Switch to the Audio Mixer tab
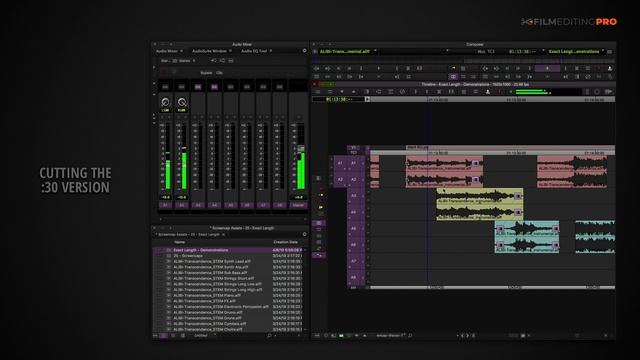The image size is (640, 360). (x=167, y=51)
